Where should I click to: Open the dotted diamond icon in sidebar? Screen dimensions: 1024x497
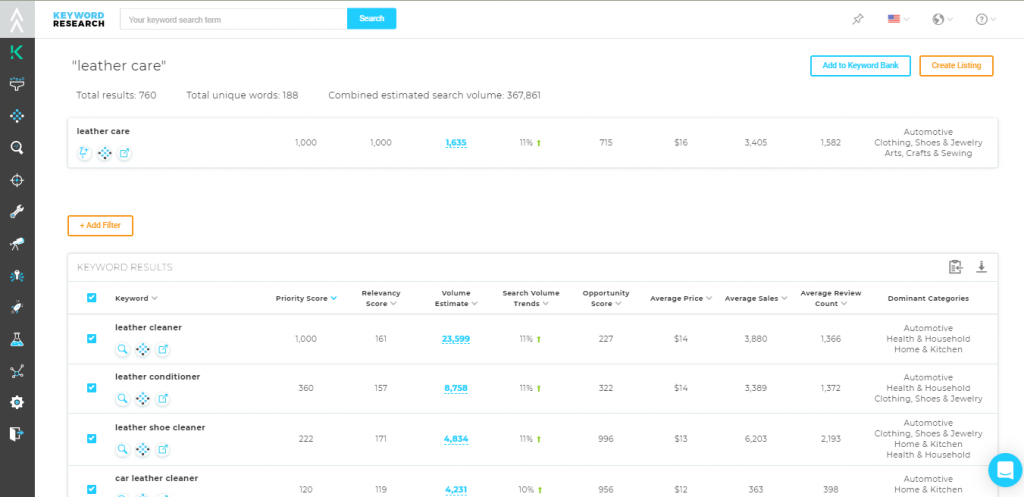coord(17,116)
